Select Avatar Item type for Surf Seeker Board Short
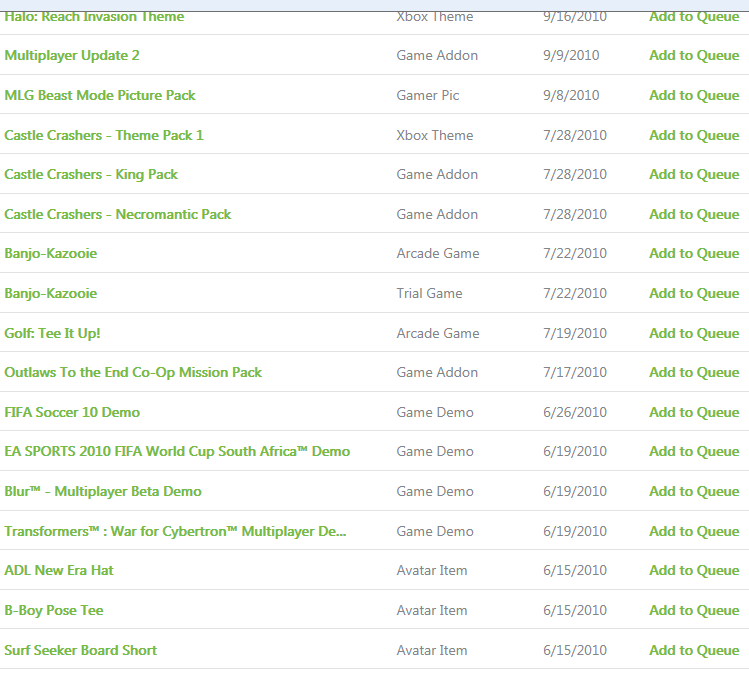The height and width of the screenshot is (673, 749). (x=432, y=650)
